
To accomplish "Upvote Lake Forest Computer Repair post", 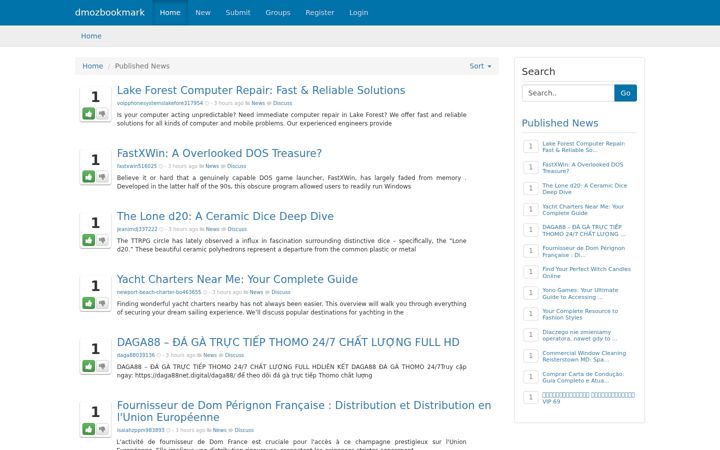I will [x=89, y=113].
